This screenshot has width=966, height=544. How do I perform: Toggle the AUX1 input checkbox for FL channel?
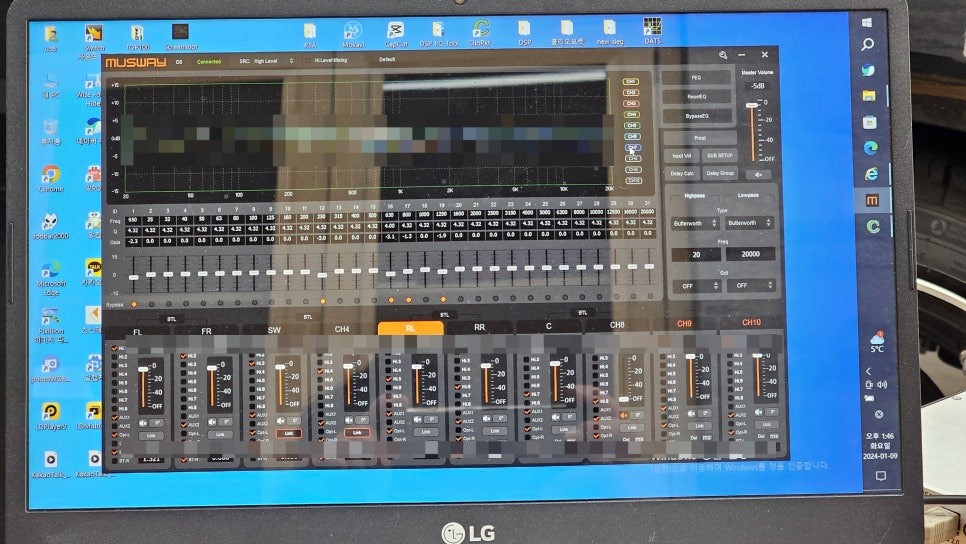[x=112, y=417]
